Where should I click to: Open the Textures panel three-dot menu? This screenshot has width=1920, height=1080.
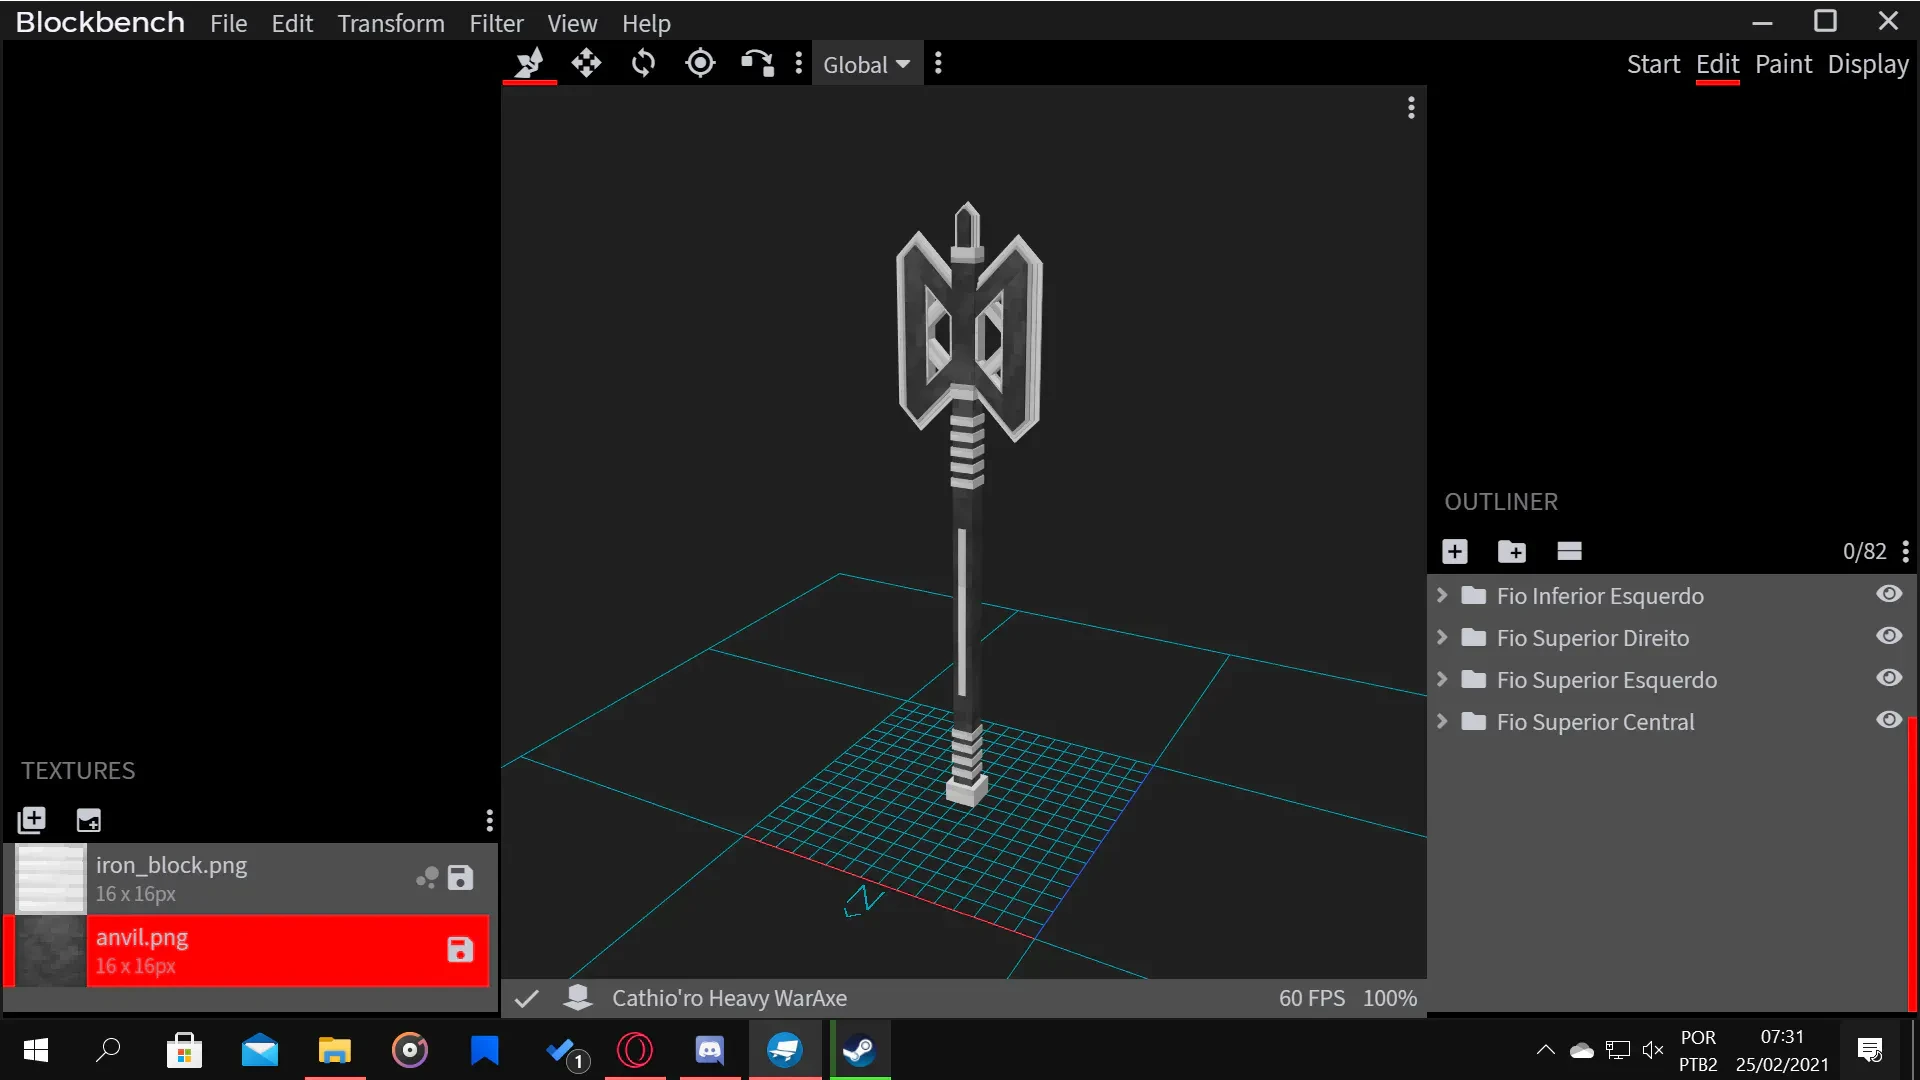489,821
